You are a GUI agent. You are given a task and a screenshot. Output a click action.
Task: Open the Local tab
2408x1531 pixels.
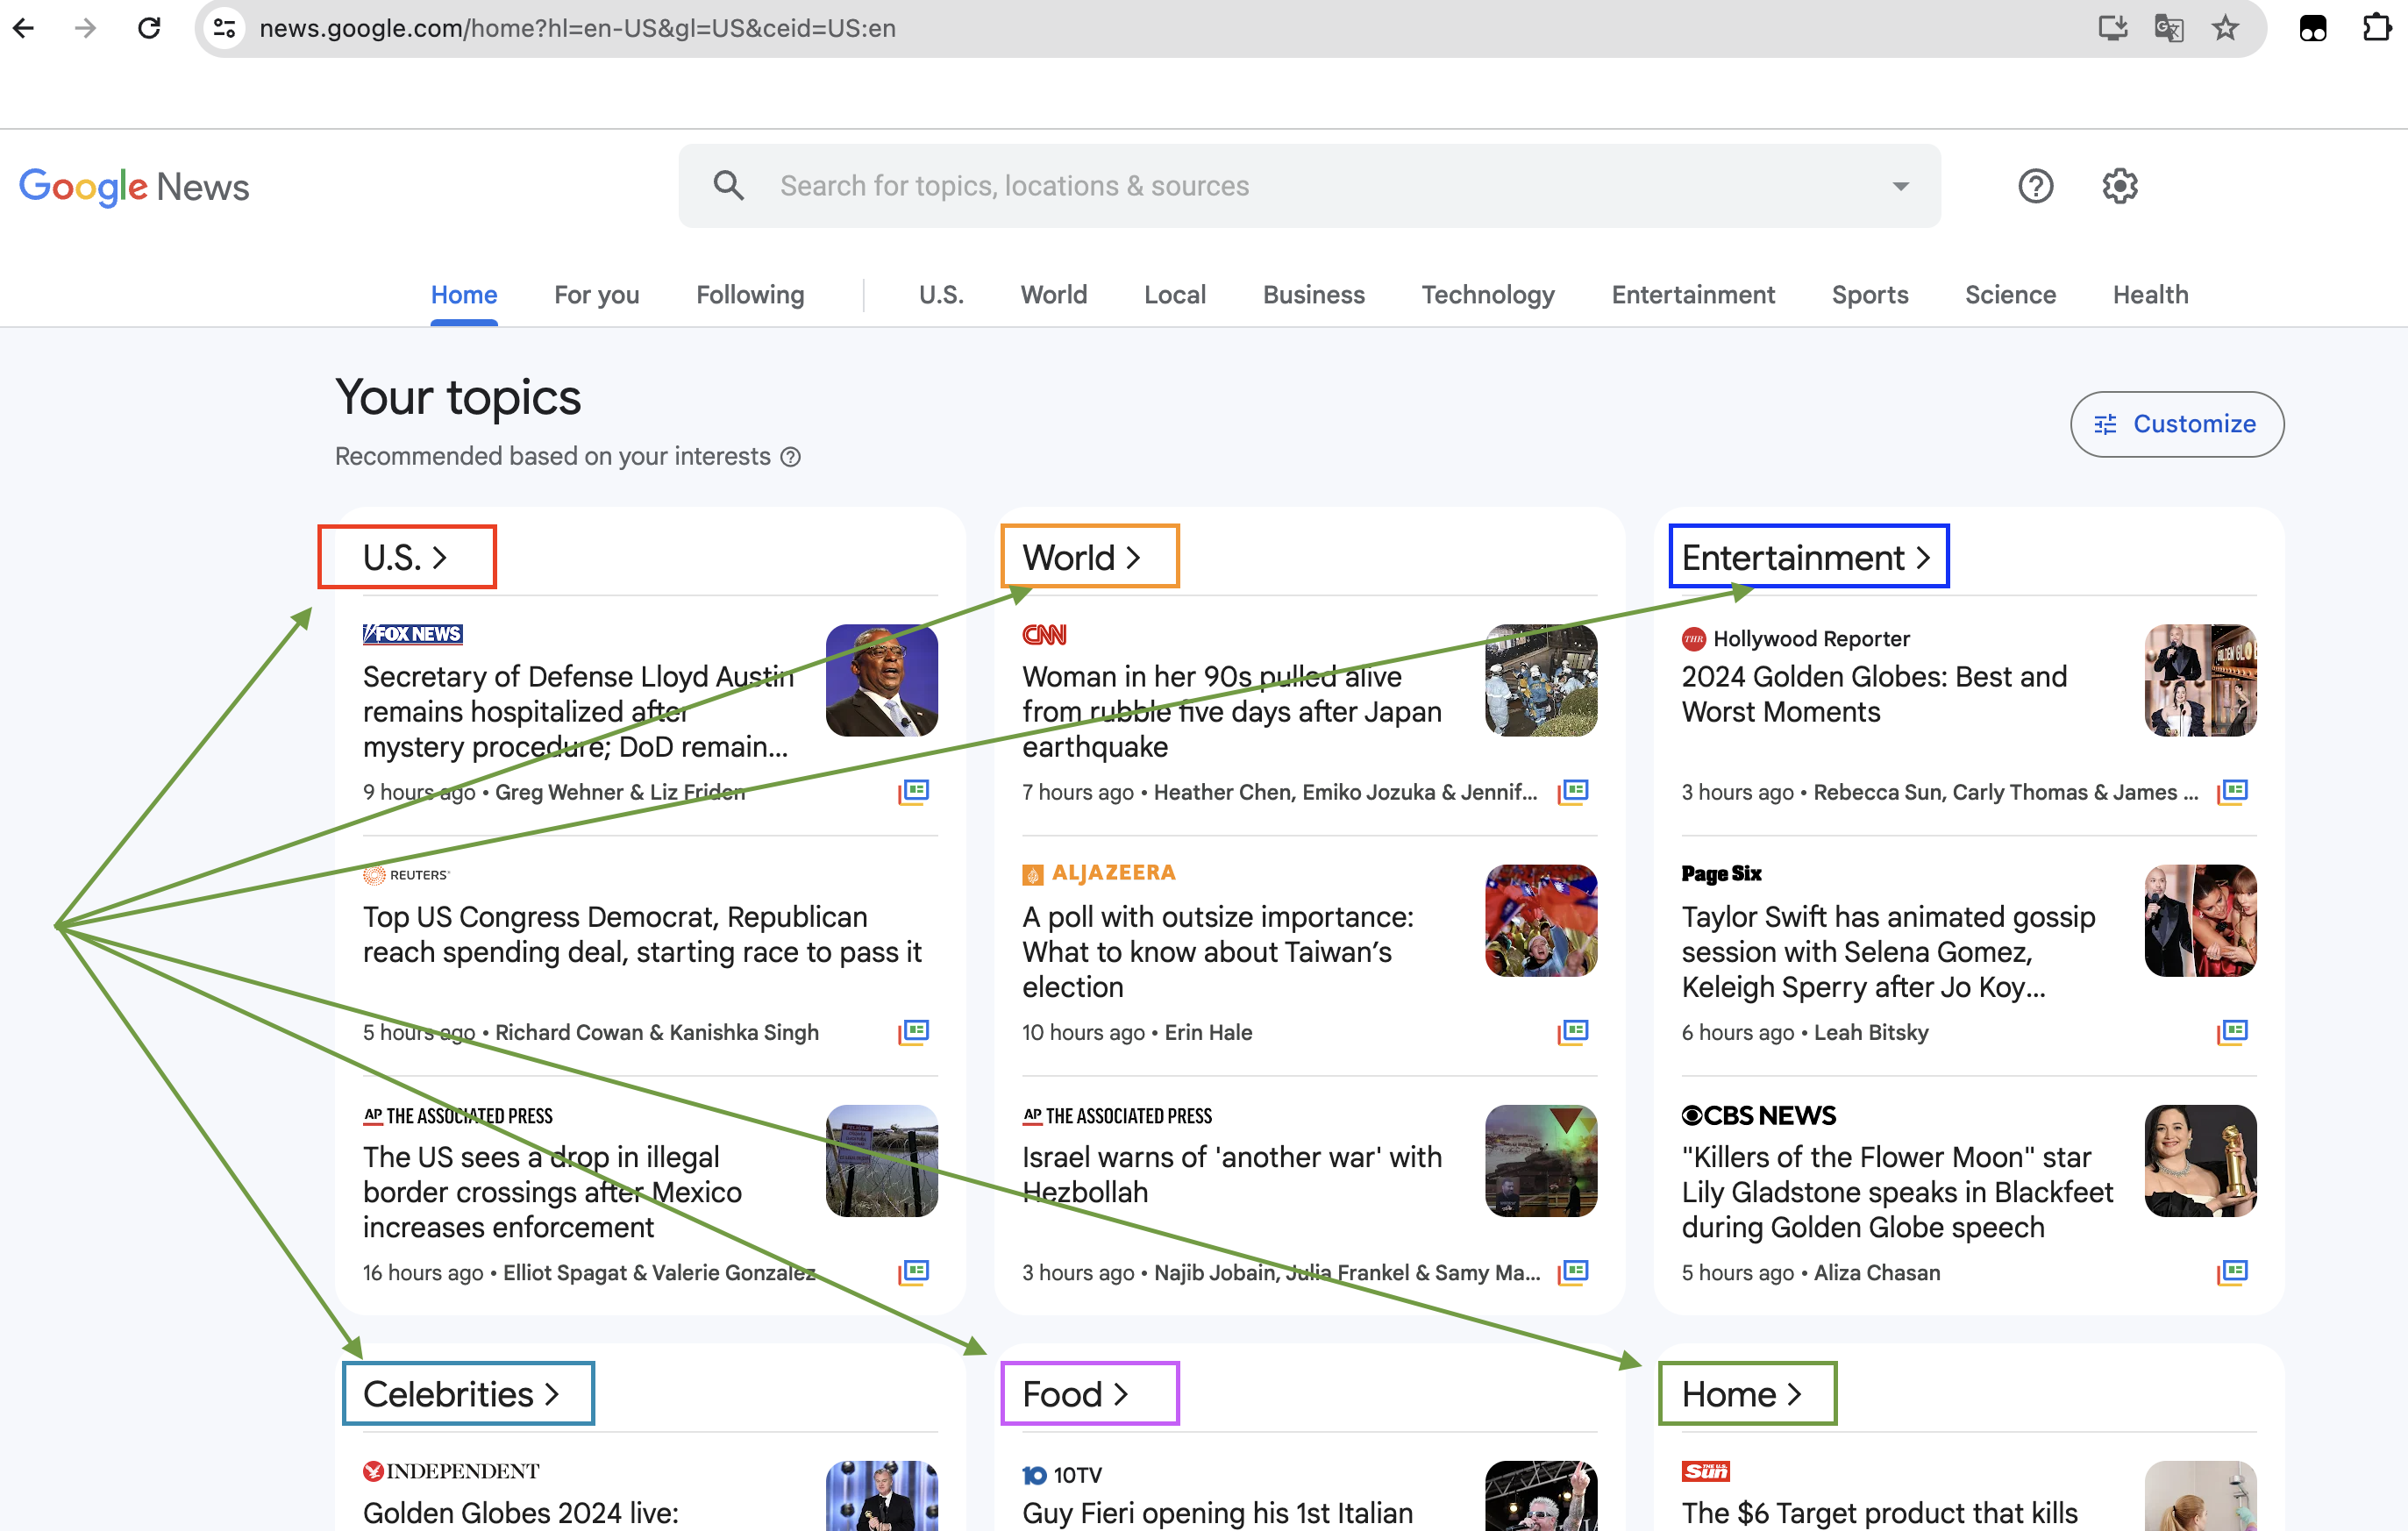tap(1175, 295)
